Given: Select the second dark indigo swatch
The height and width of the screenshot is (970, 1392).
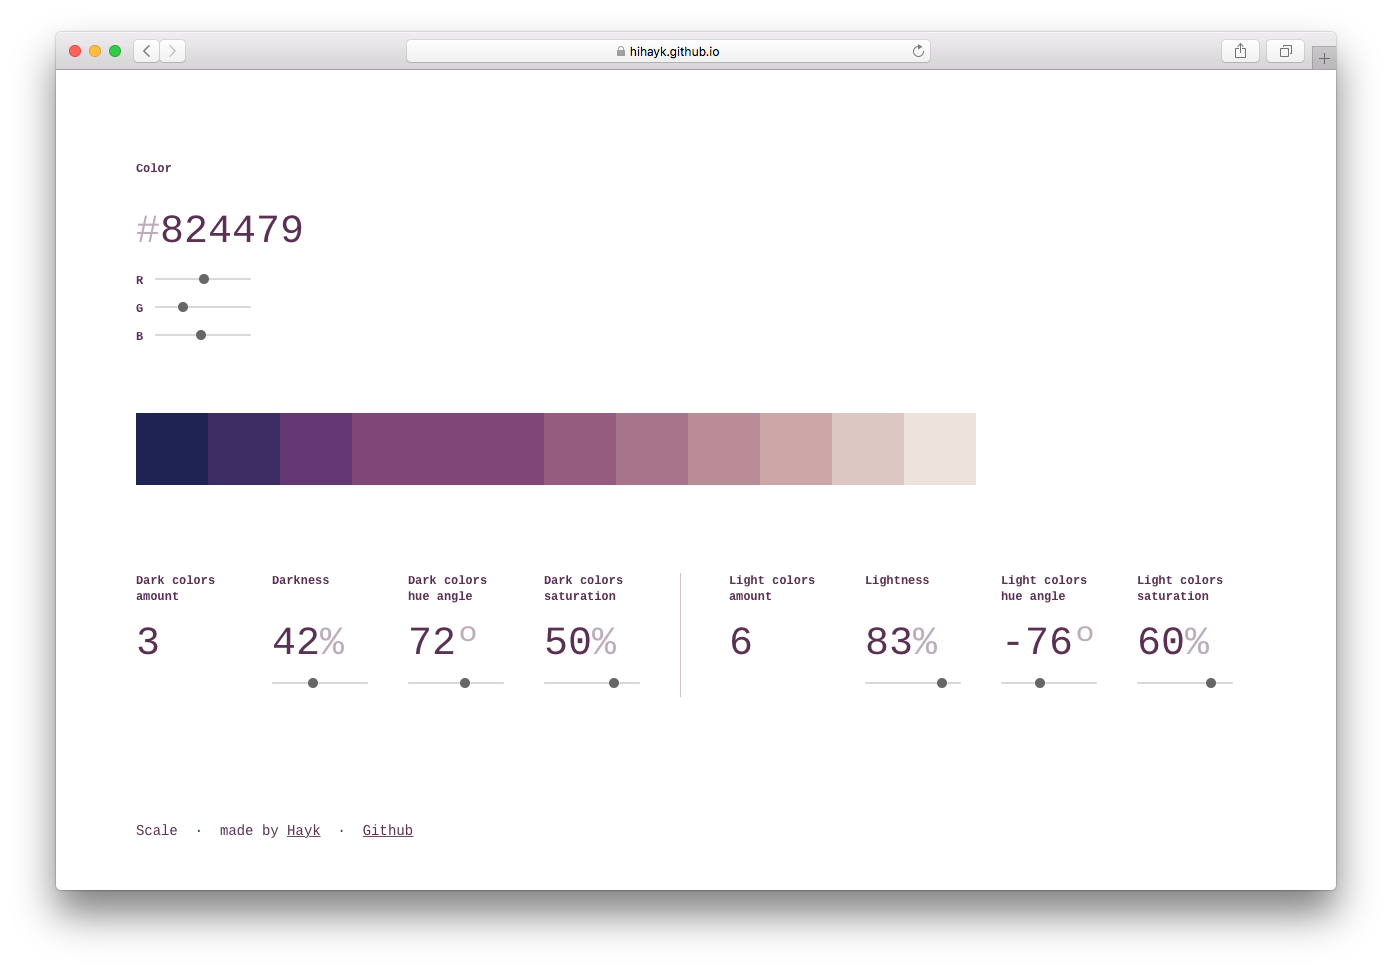Looking at the screenshot, I should click(x=244, y=449).
